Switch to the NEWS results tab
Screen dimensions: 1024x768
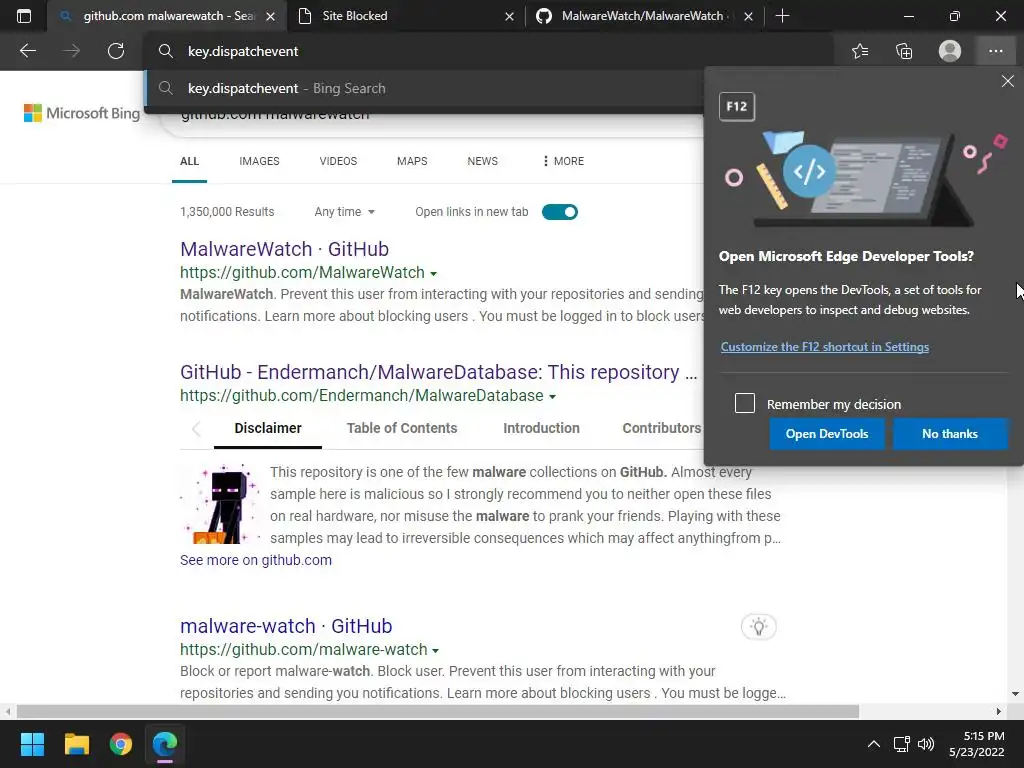[483, 161]
